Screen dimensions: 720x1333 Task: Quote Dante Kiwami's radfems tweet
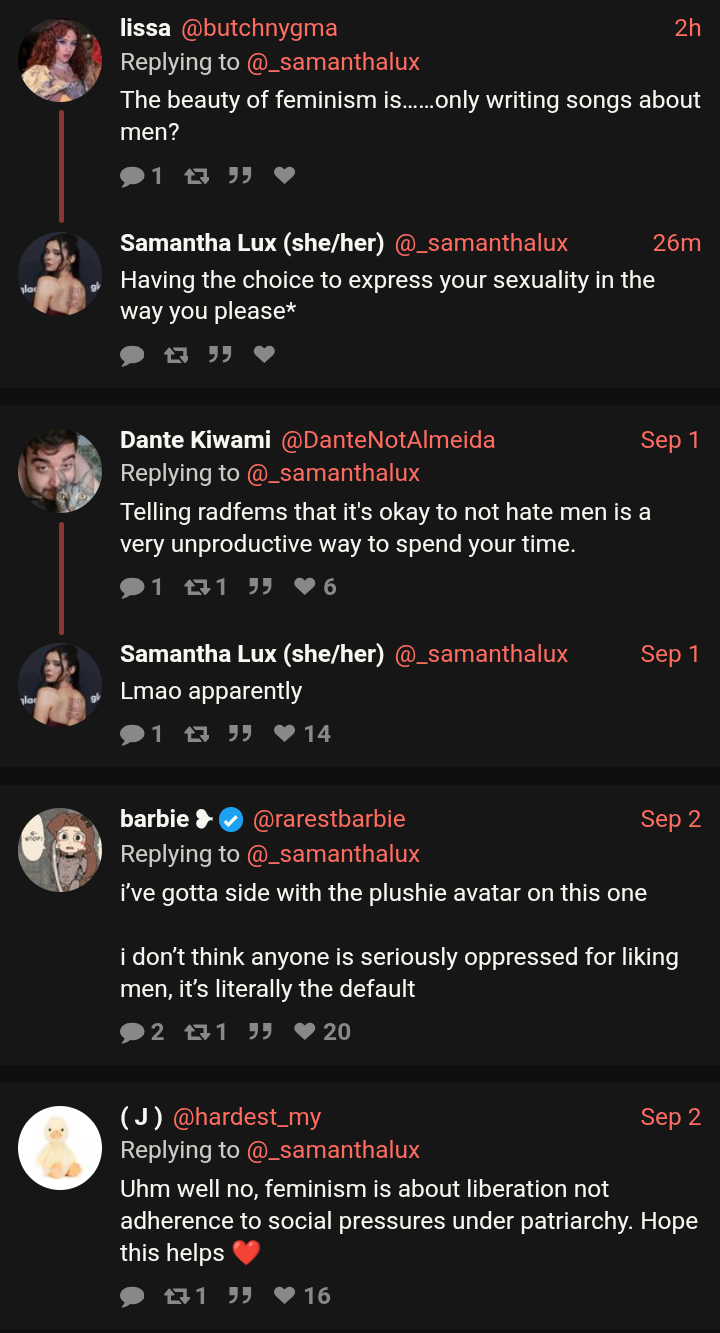(x=260, y=587)
